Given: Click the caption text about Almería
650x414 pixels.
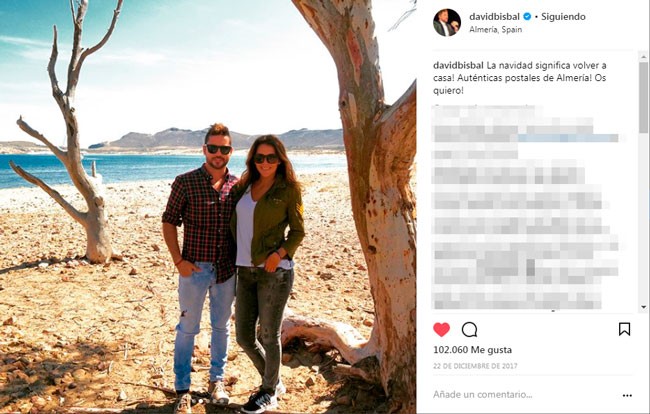Looking at the screenshot, I should (520, 77).
